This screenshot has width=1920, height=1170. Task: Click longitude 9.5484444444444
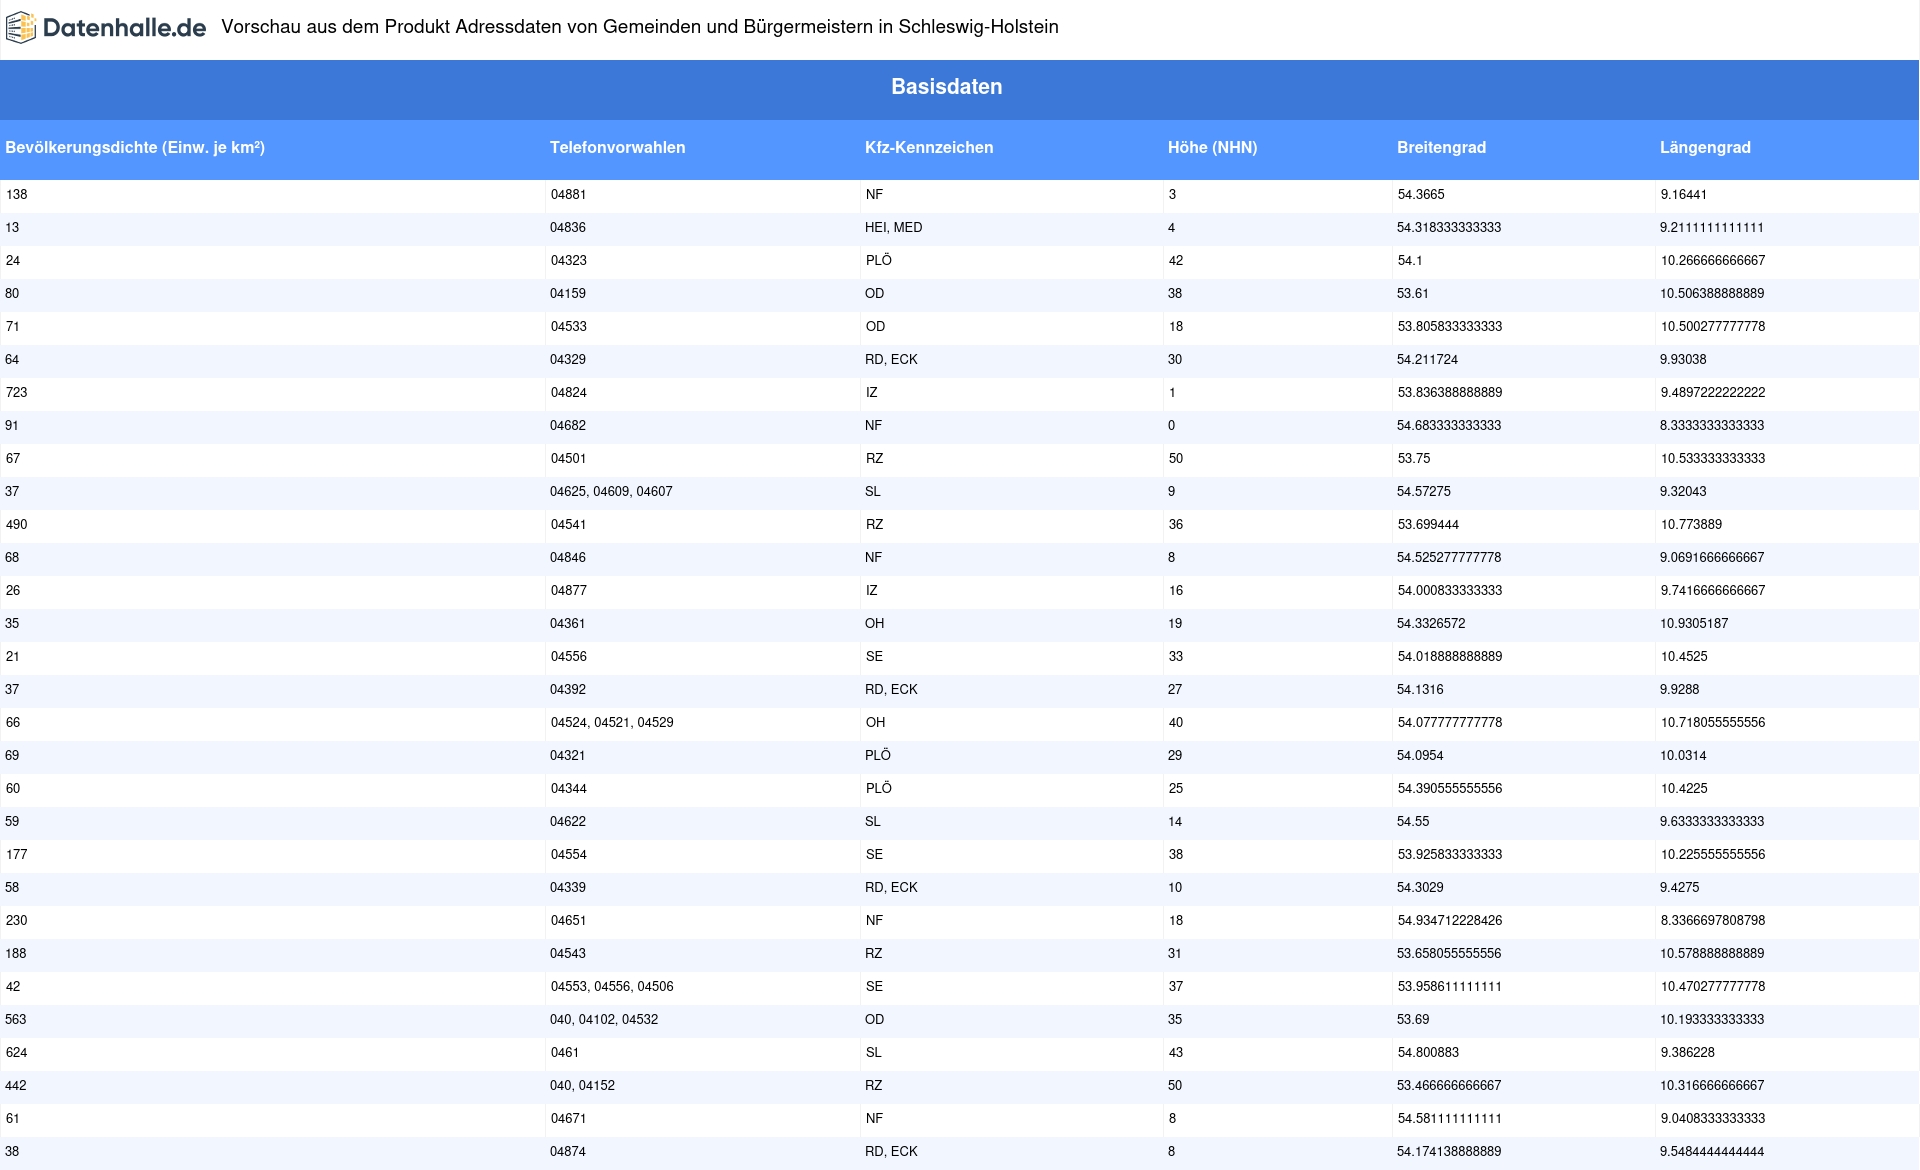1712,1152
